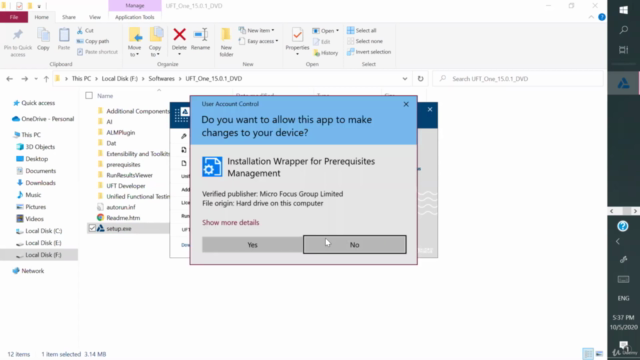Close the User Account Control dialog
The width and height of the screenshot is (640, 360).
(x=406, y=104)
